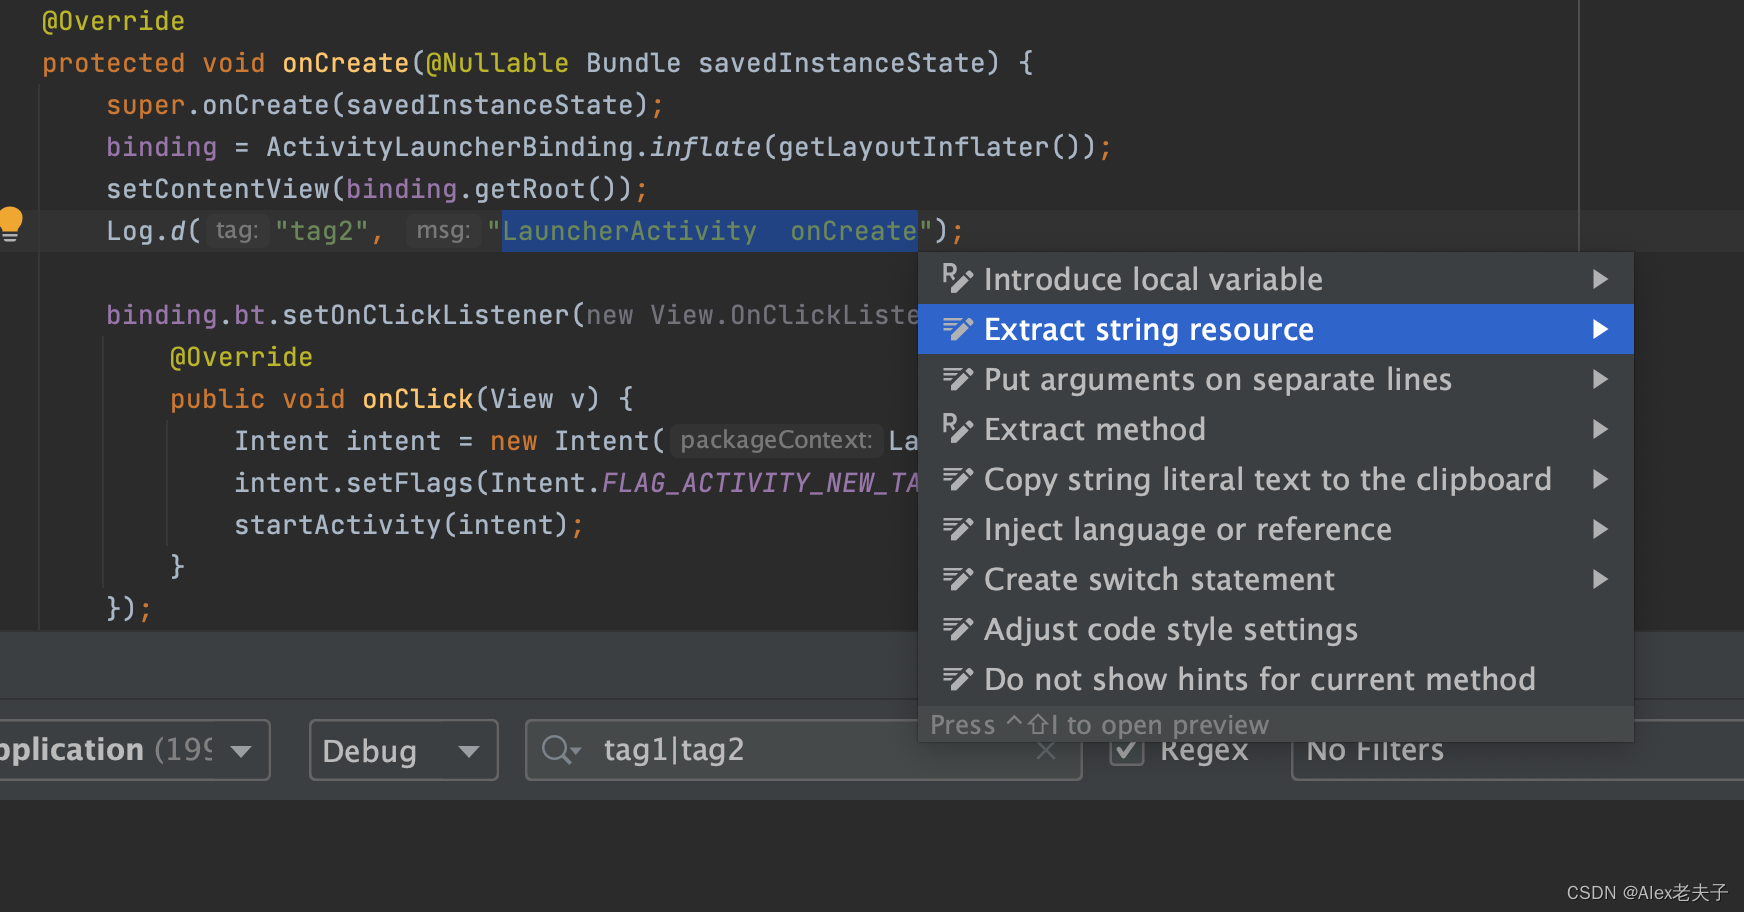Click the Create switch statement menu icon
The width and height of the screenshot is (1744, 912).
pos(957,579)
